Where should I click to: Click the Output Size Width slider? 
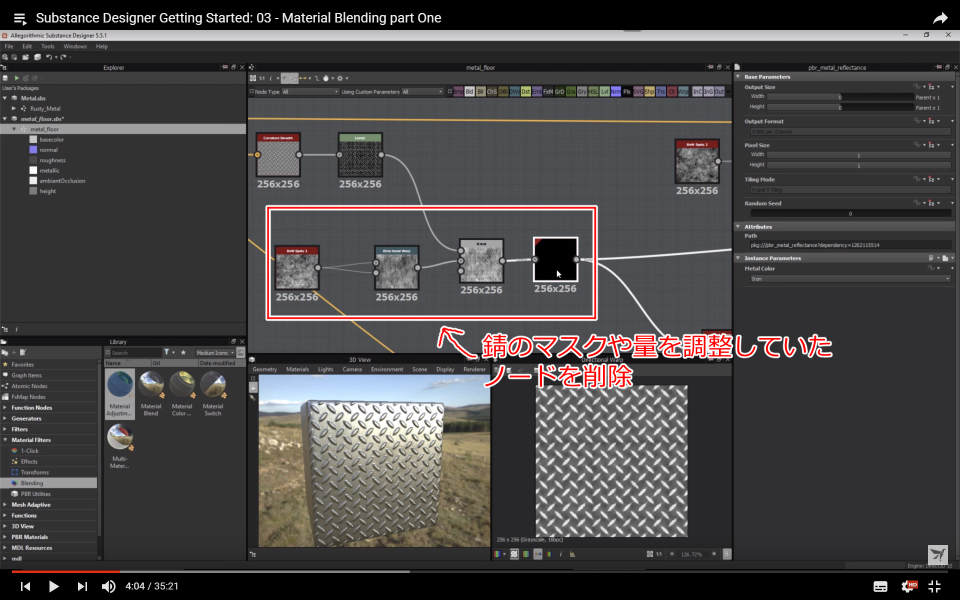[x=840, y=97]
